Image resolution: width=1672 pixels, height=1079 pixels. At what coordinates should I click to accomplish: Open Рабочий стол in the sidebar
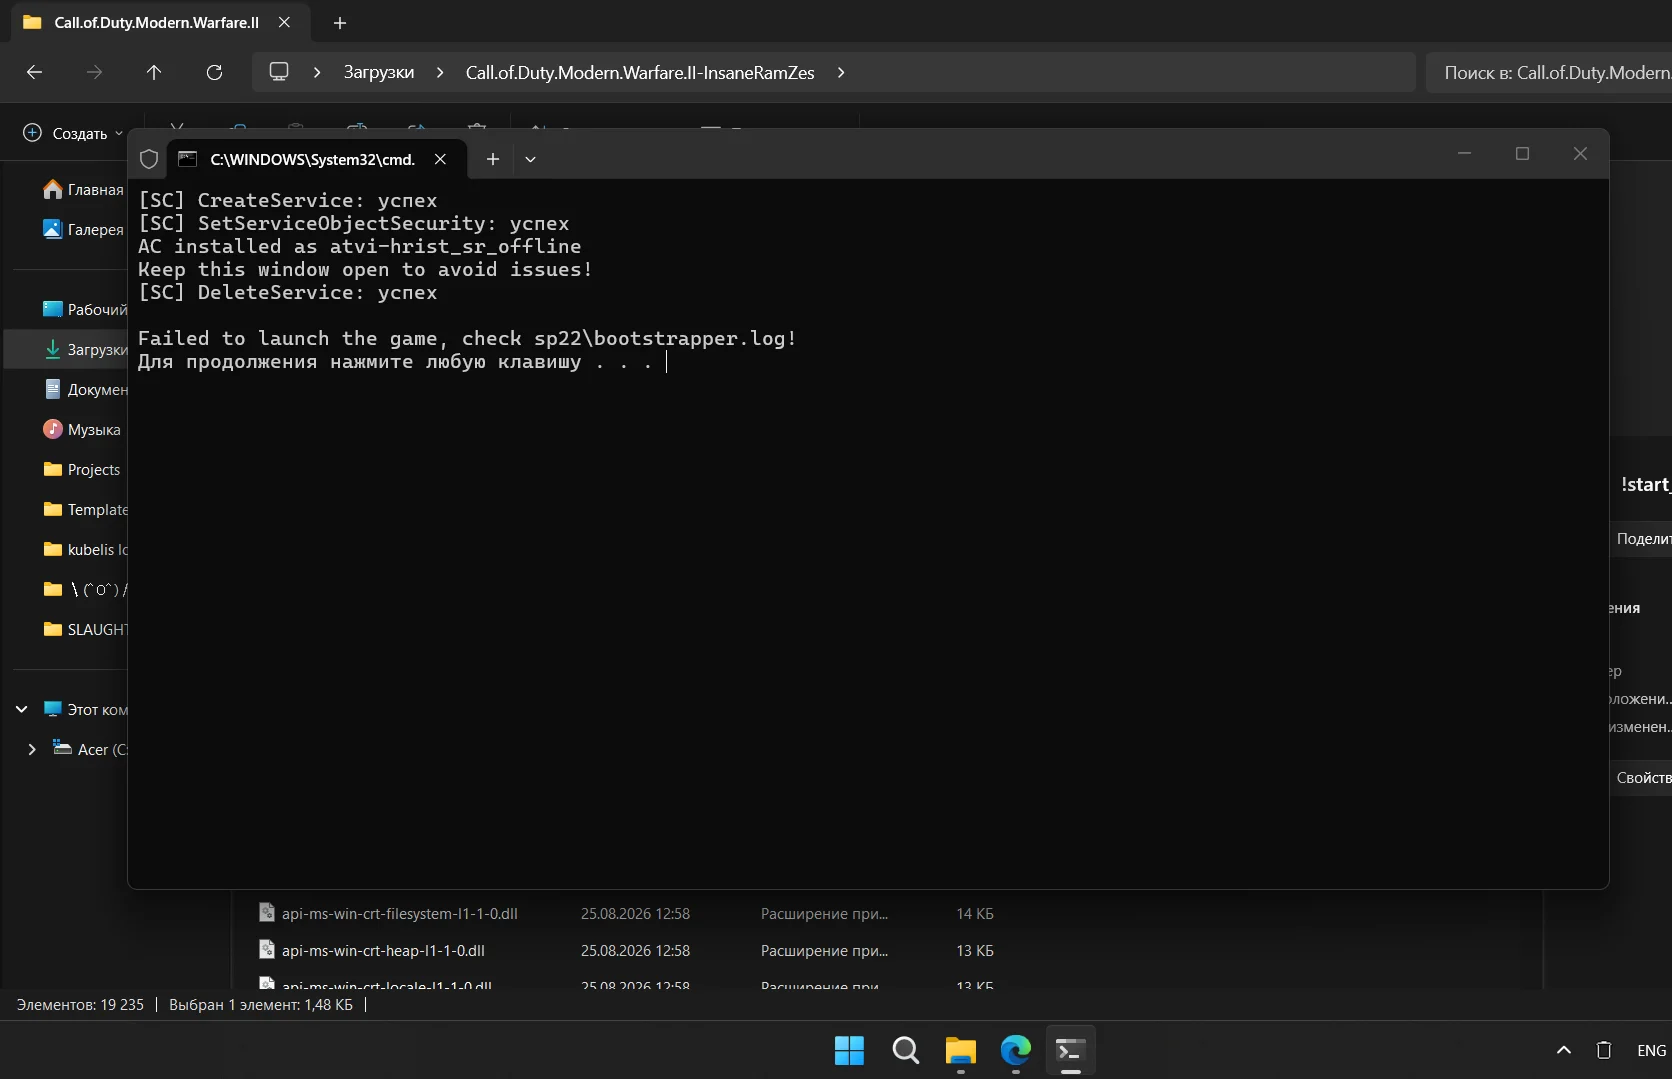(x=84, y=309)
